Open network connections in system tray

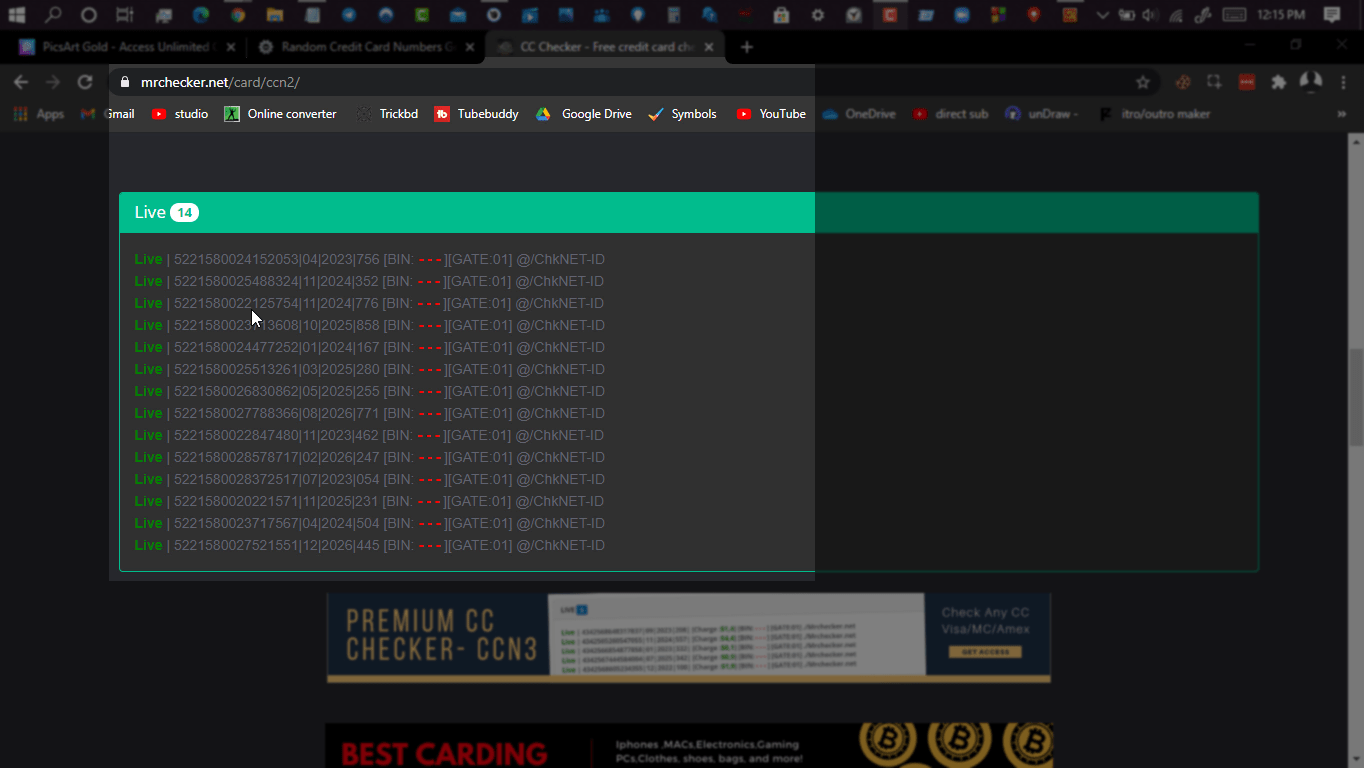1176,15
